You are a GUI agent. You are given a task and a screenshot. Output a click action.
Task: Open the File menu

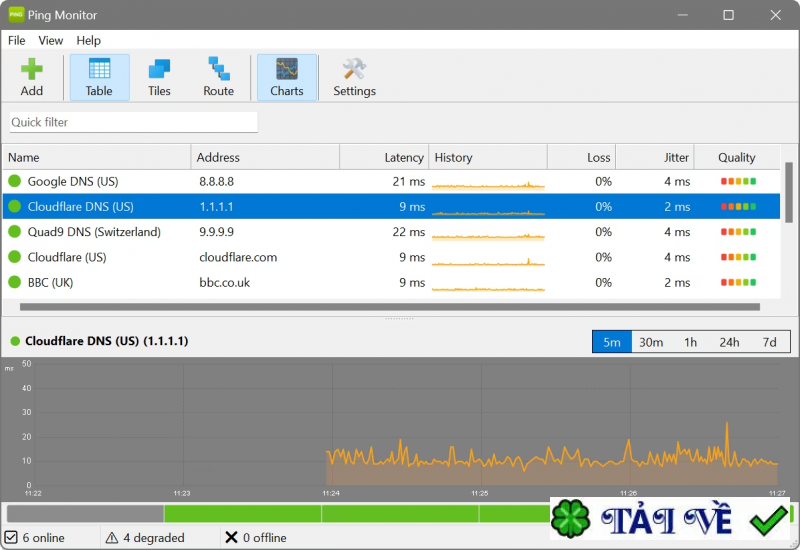(x=16, y=41)
